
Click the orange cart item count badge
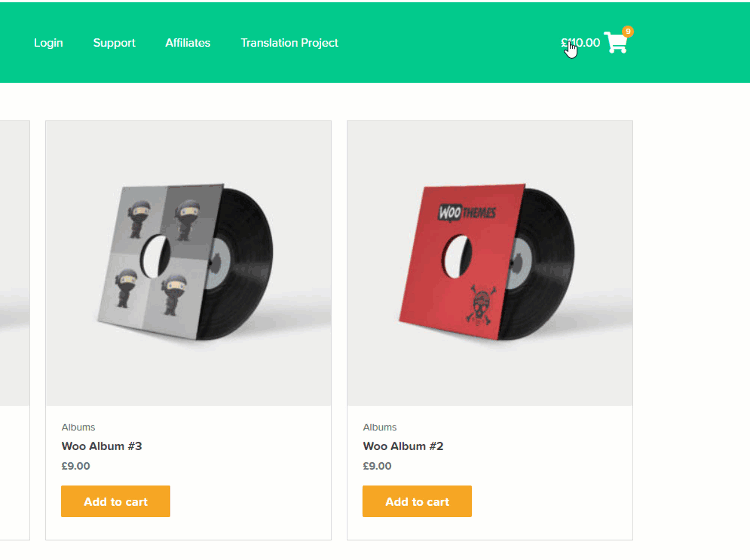[x=628, y=31]
